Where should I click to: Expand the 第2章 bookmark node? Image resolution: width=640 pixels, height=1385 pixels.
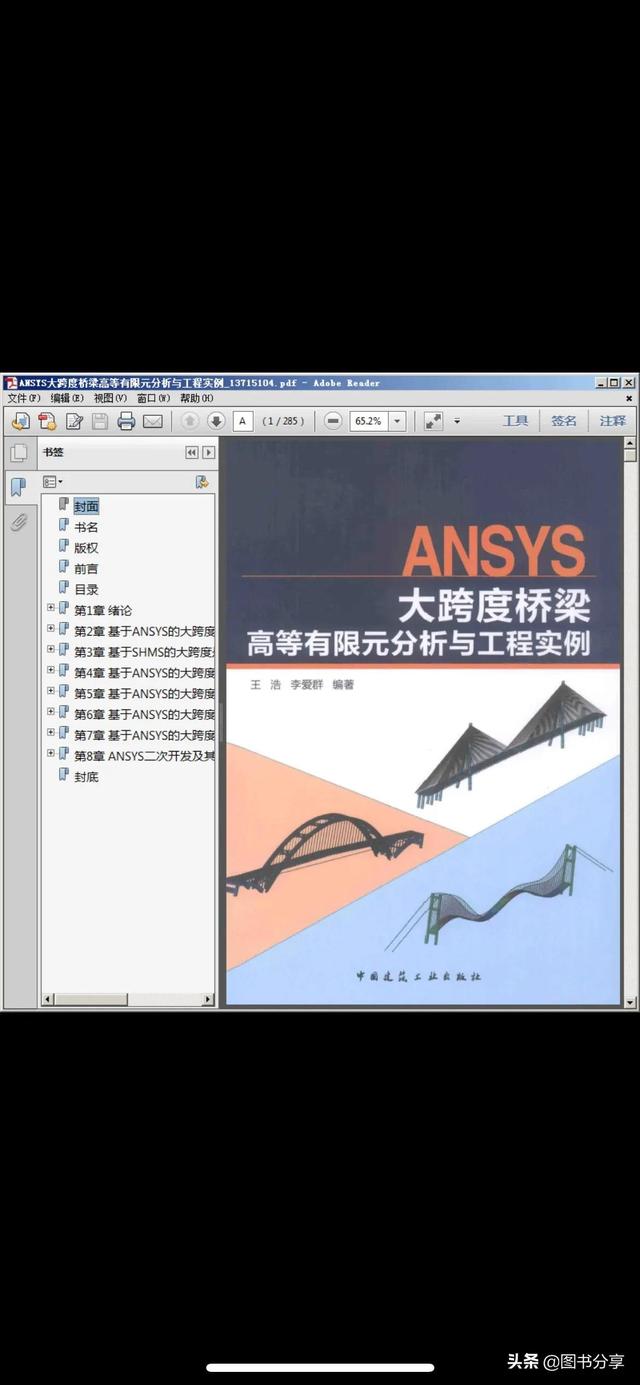tap(51, 629)
